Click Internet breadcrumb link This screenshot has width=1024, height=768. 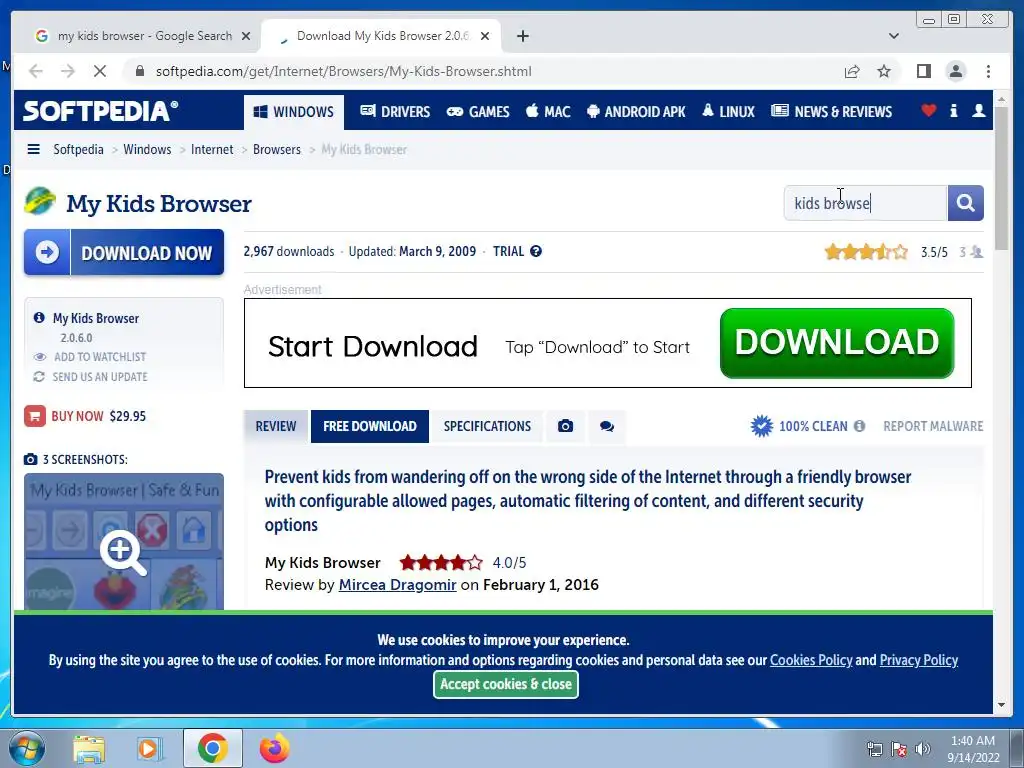[x=212, y=150]
